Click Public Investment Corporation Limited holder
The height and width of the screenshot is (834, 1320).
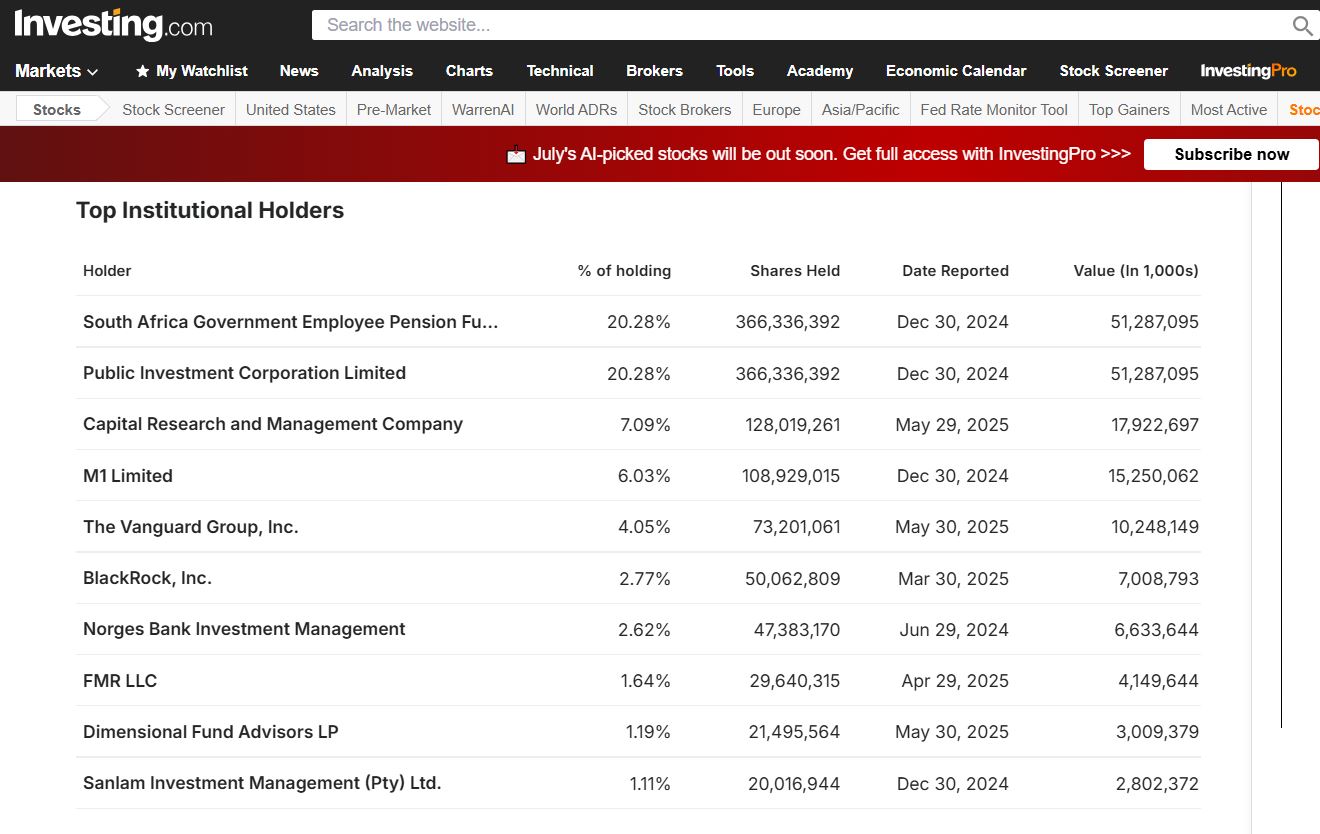[x=244, y=373]
